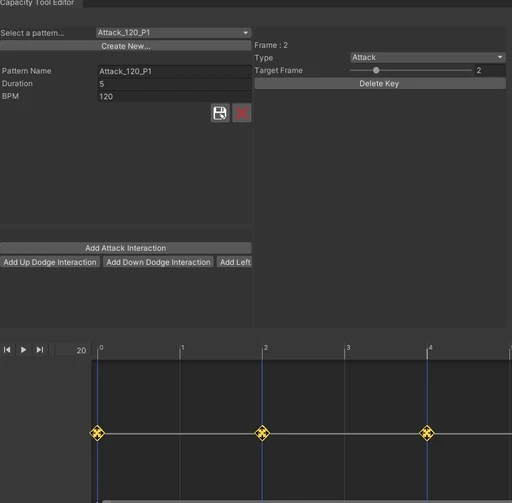Click Add Attack Interaction button
Viewport: 512px width, 503px height.
[126, 248]
